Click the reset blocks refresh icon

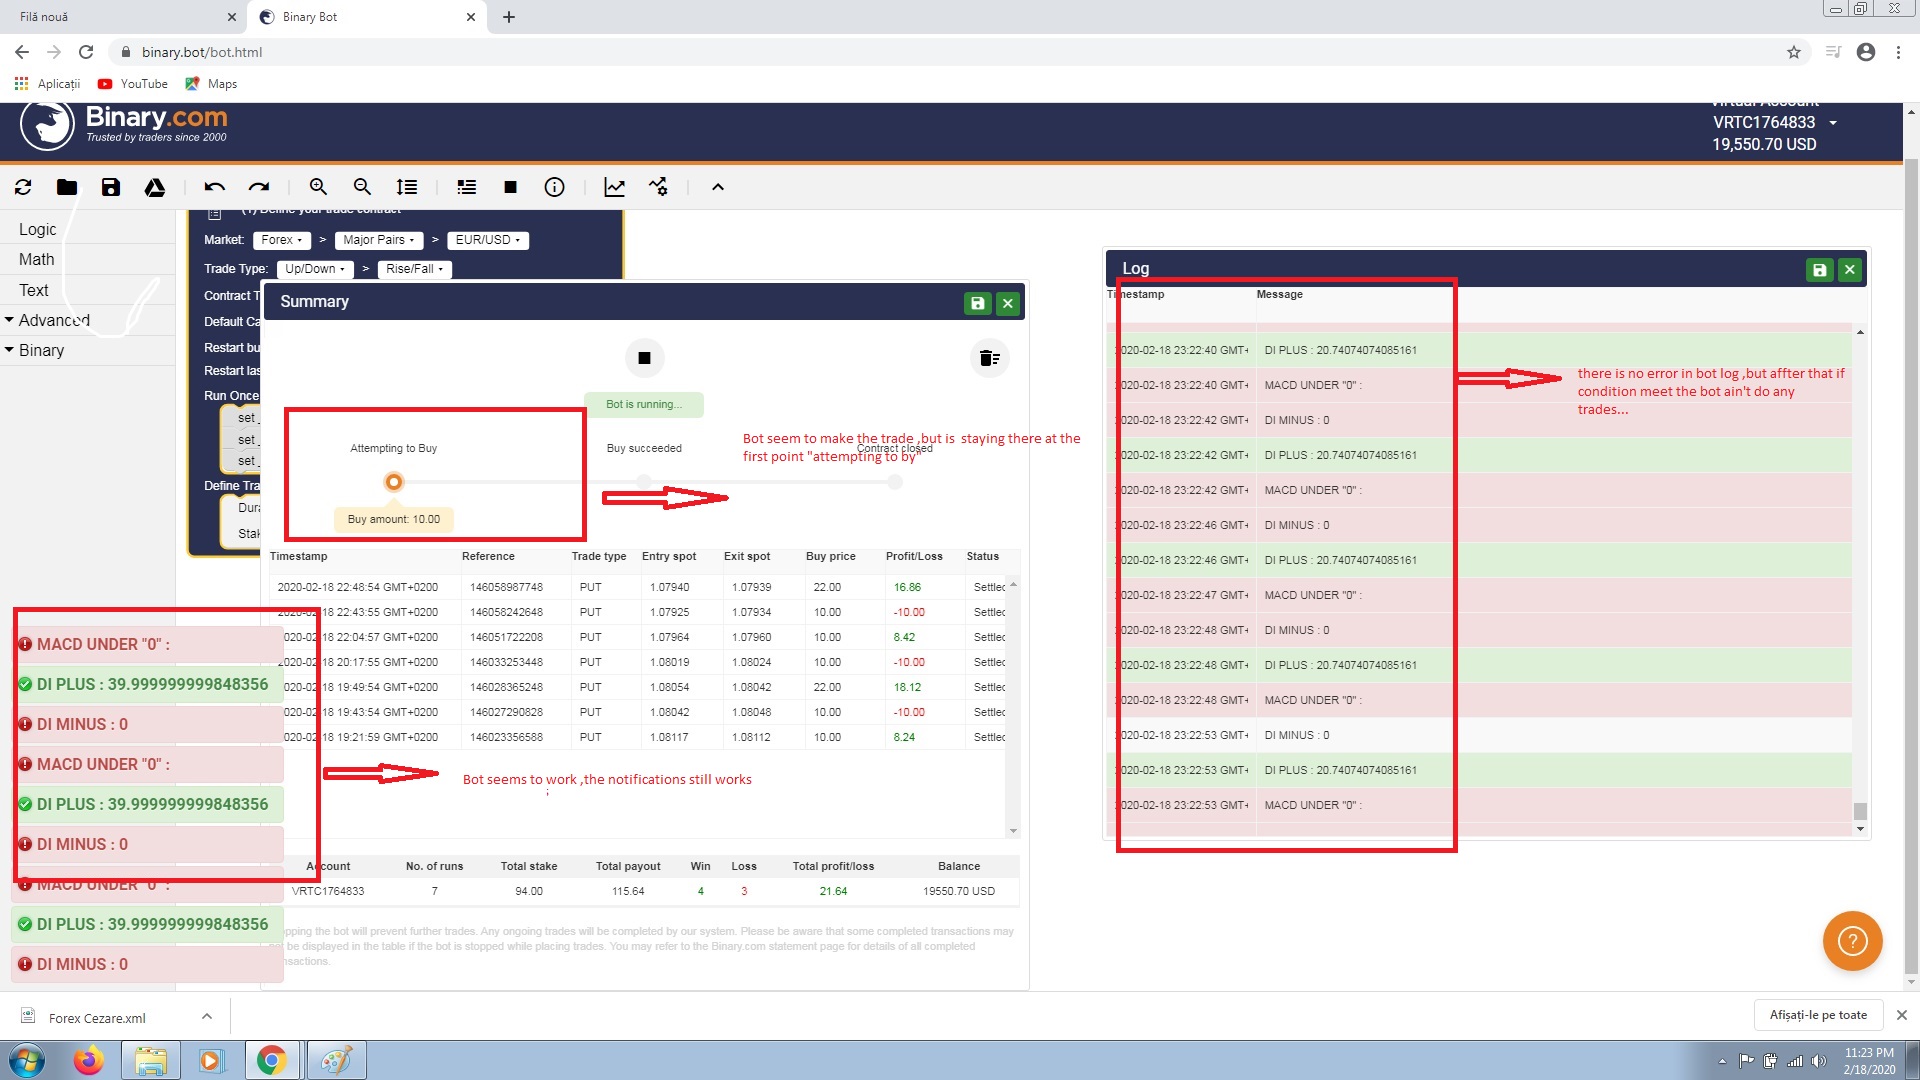pos(23,187)
